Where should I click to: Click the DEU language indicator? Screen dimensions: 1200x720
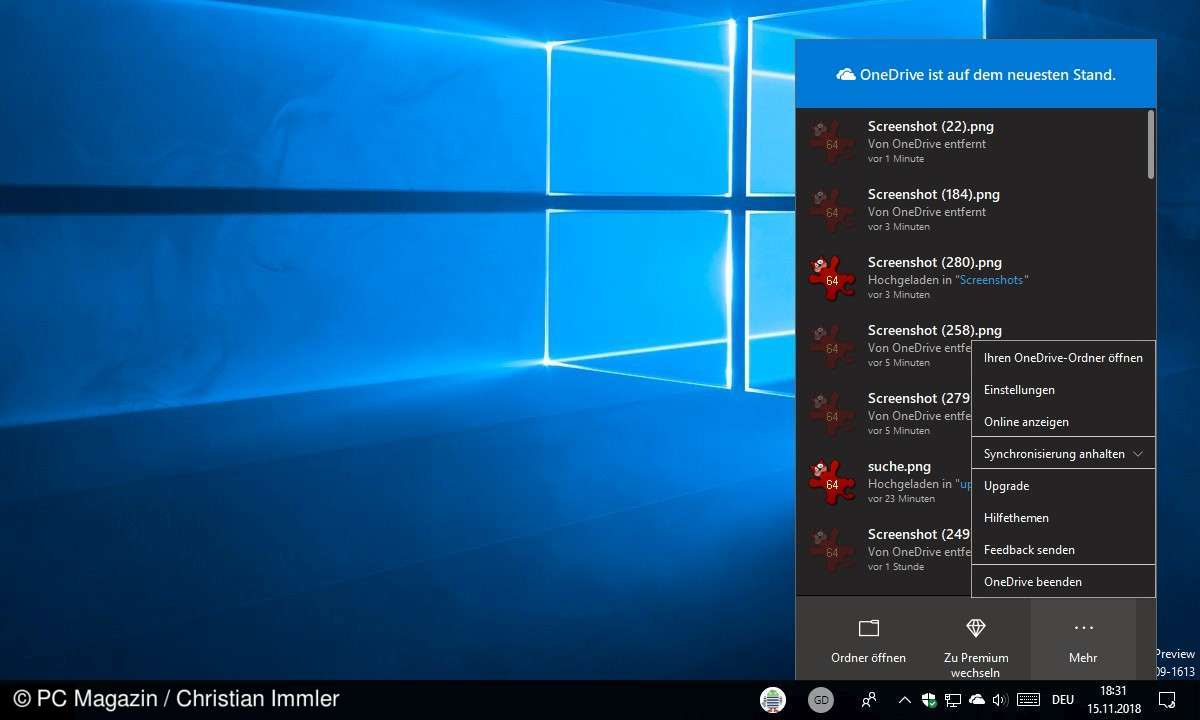(x=1063, y=700)
